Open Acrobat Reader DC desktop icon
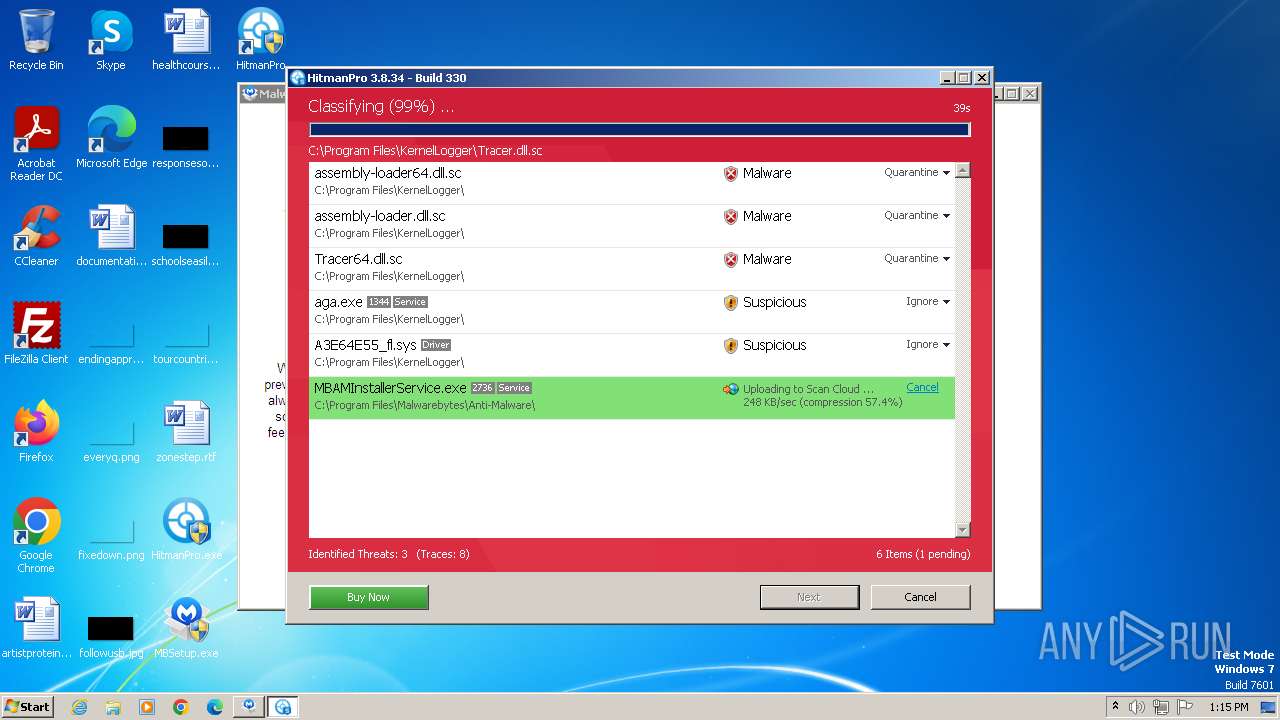This screenshot has height=720, width=1280. pyautogui.click(x=36, y=144)
